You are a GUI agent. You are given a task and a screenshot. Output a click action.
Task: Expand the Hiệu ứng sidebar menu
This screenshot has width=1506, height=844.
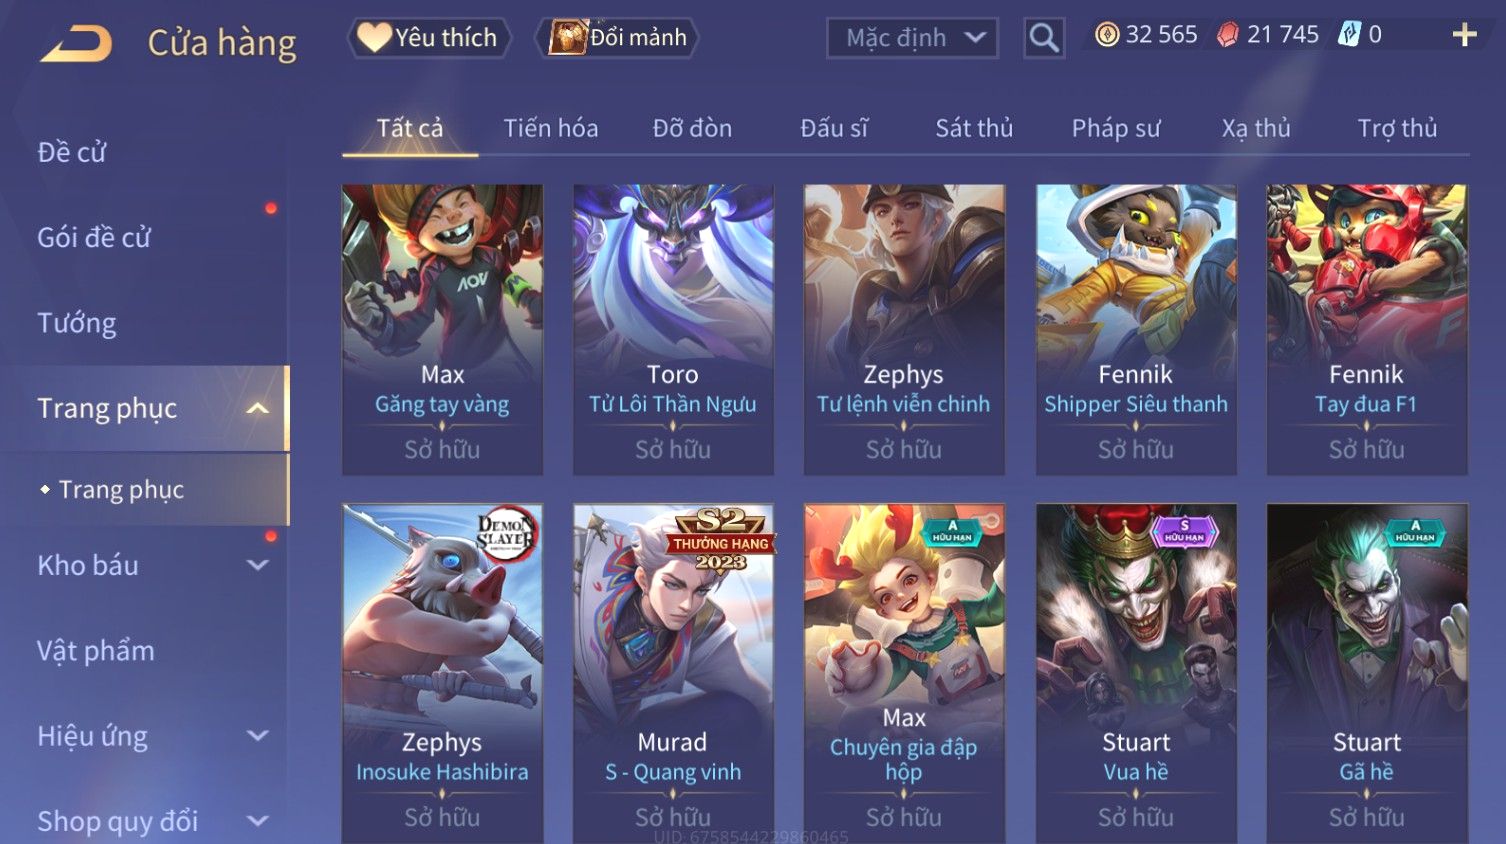[257, 736]
